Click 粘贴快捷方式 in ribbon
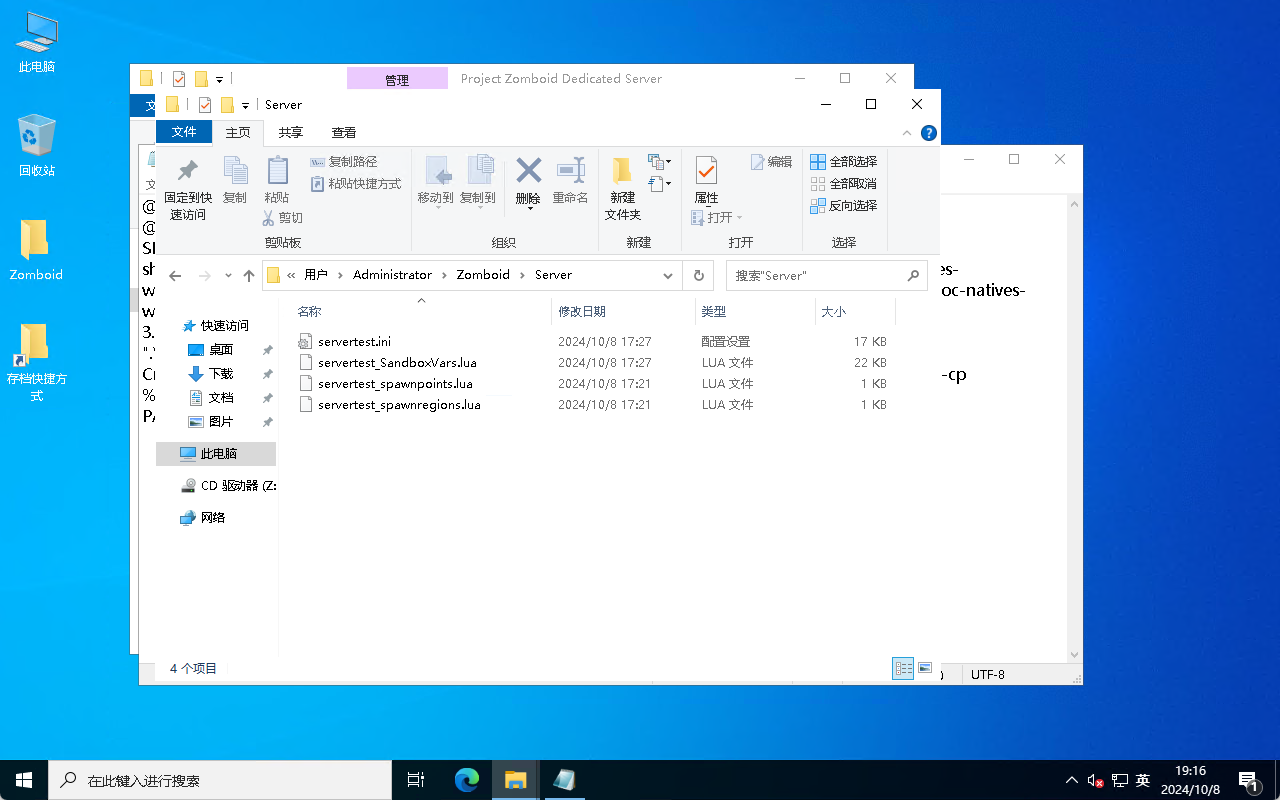1280x800 pixels. [356, 184]
